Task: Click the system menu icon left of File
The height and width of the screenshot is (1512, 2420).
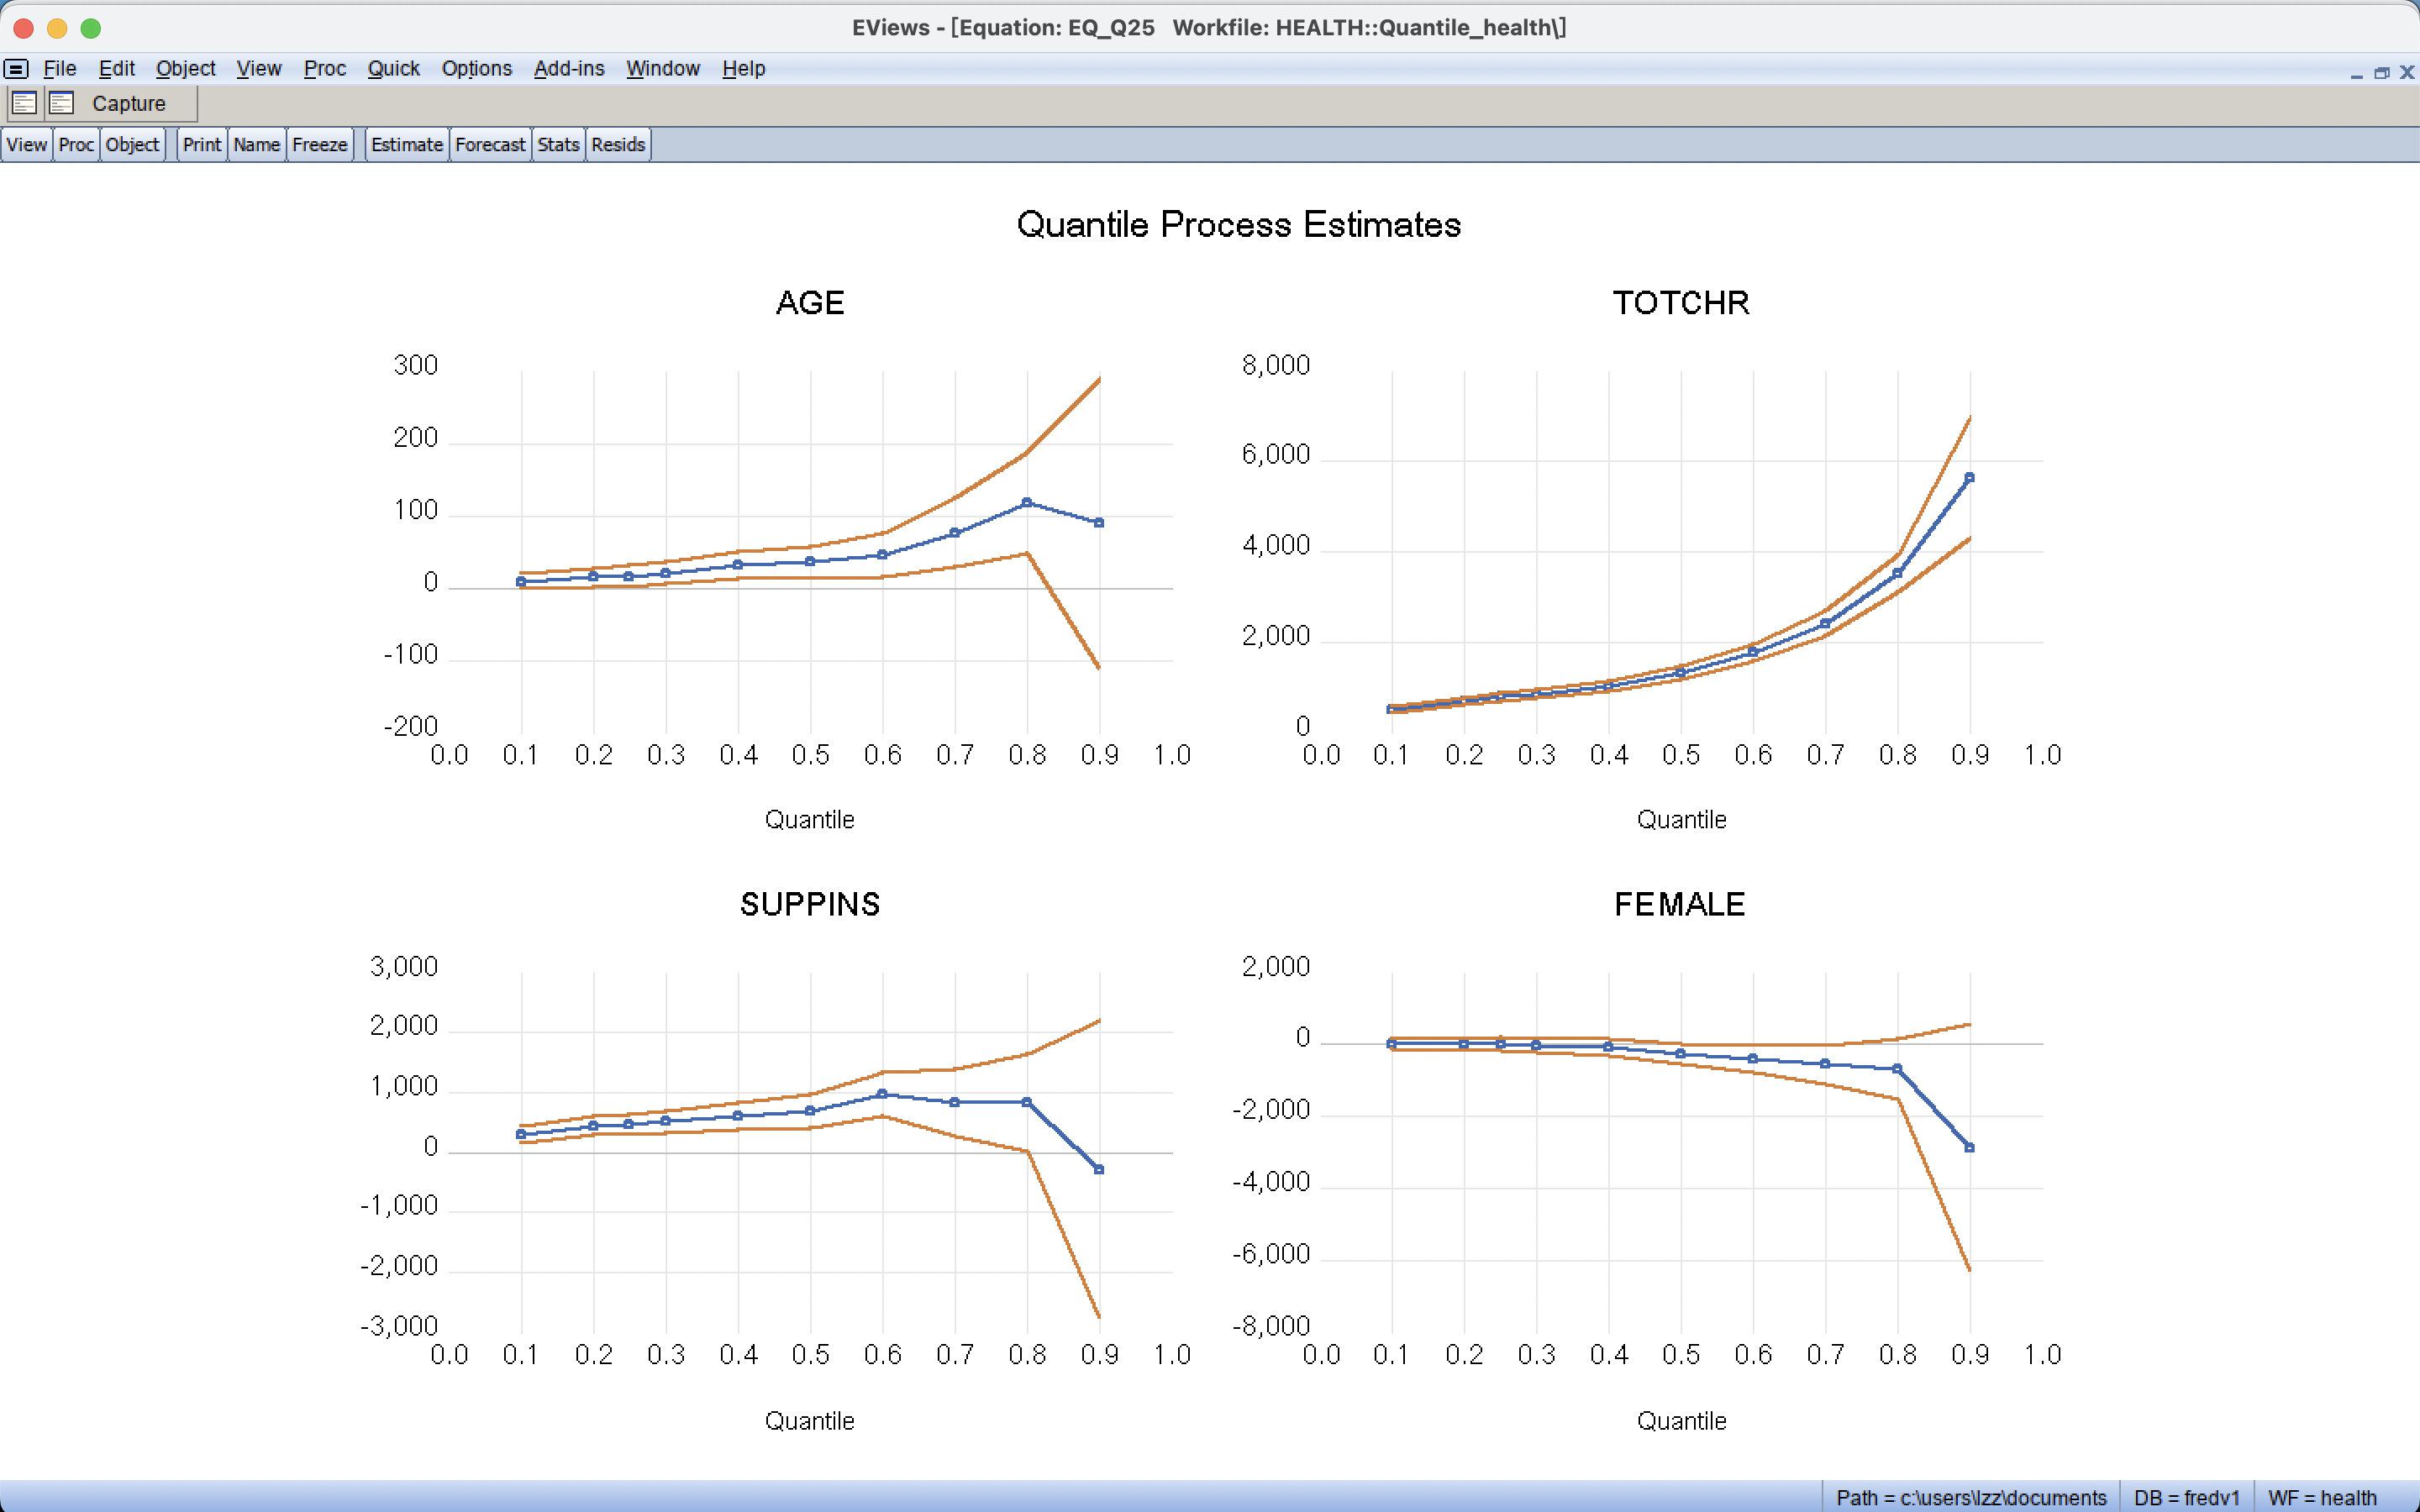Action: (16, 68)
